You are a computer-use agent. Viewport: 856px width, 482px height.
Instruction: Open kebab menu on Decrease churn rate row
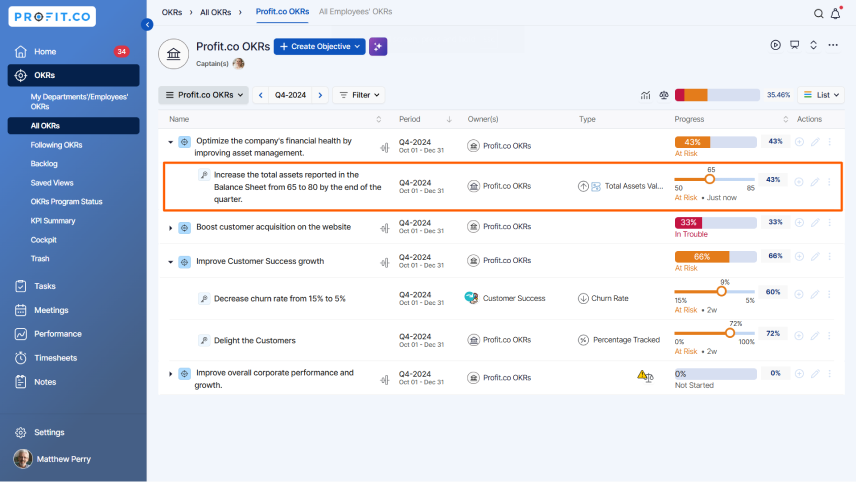point(829,294)
